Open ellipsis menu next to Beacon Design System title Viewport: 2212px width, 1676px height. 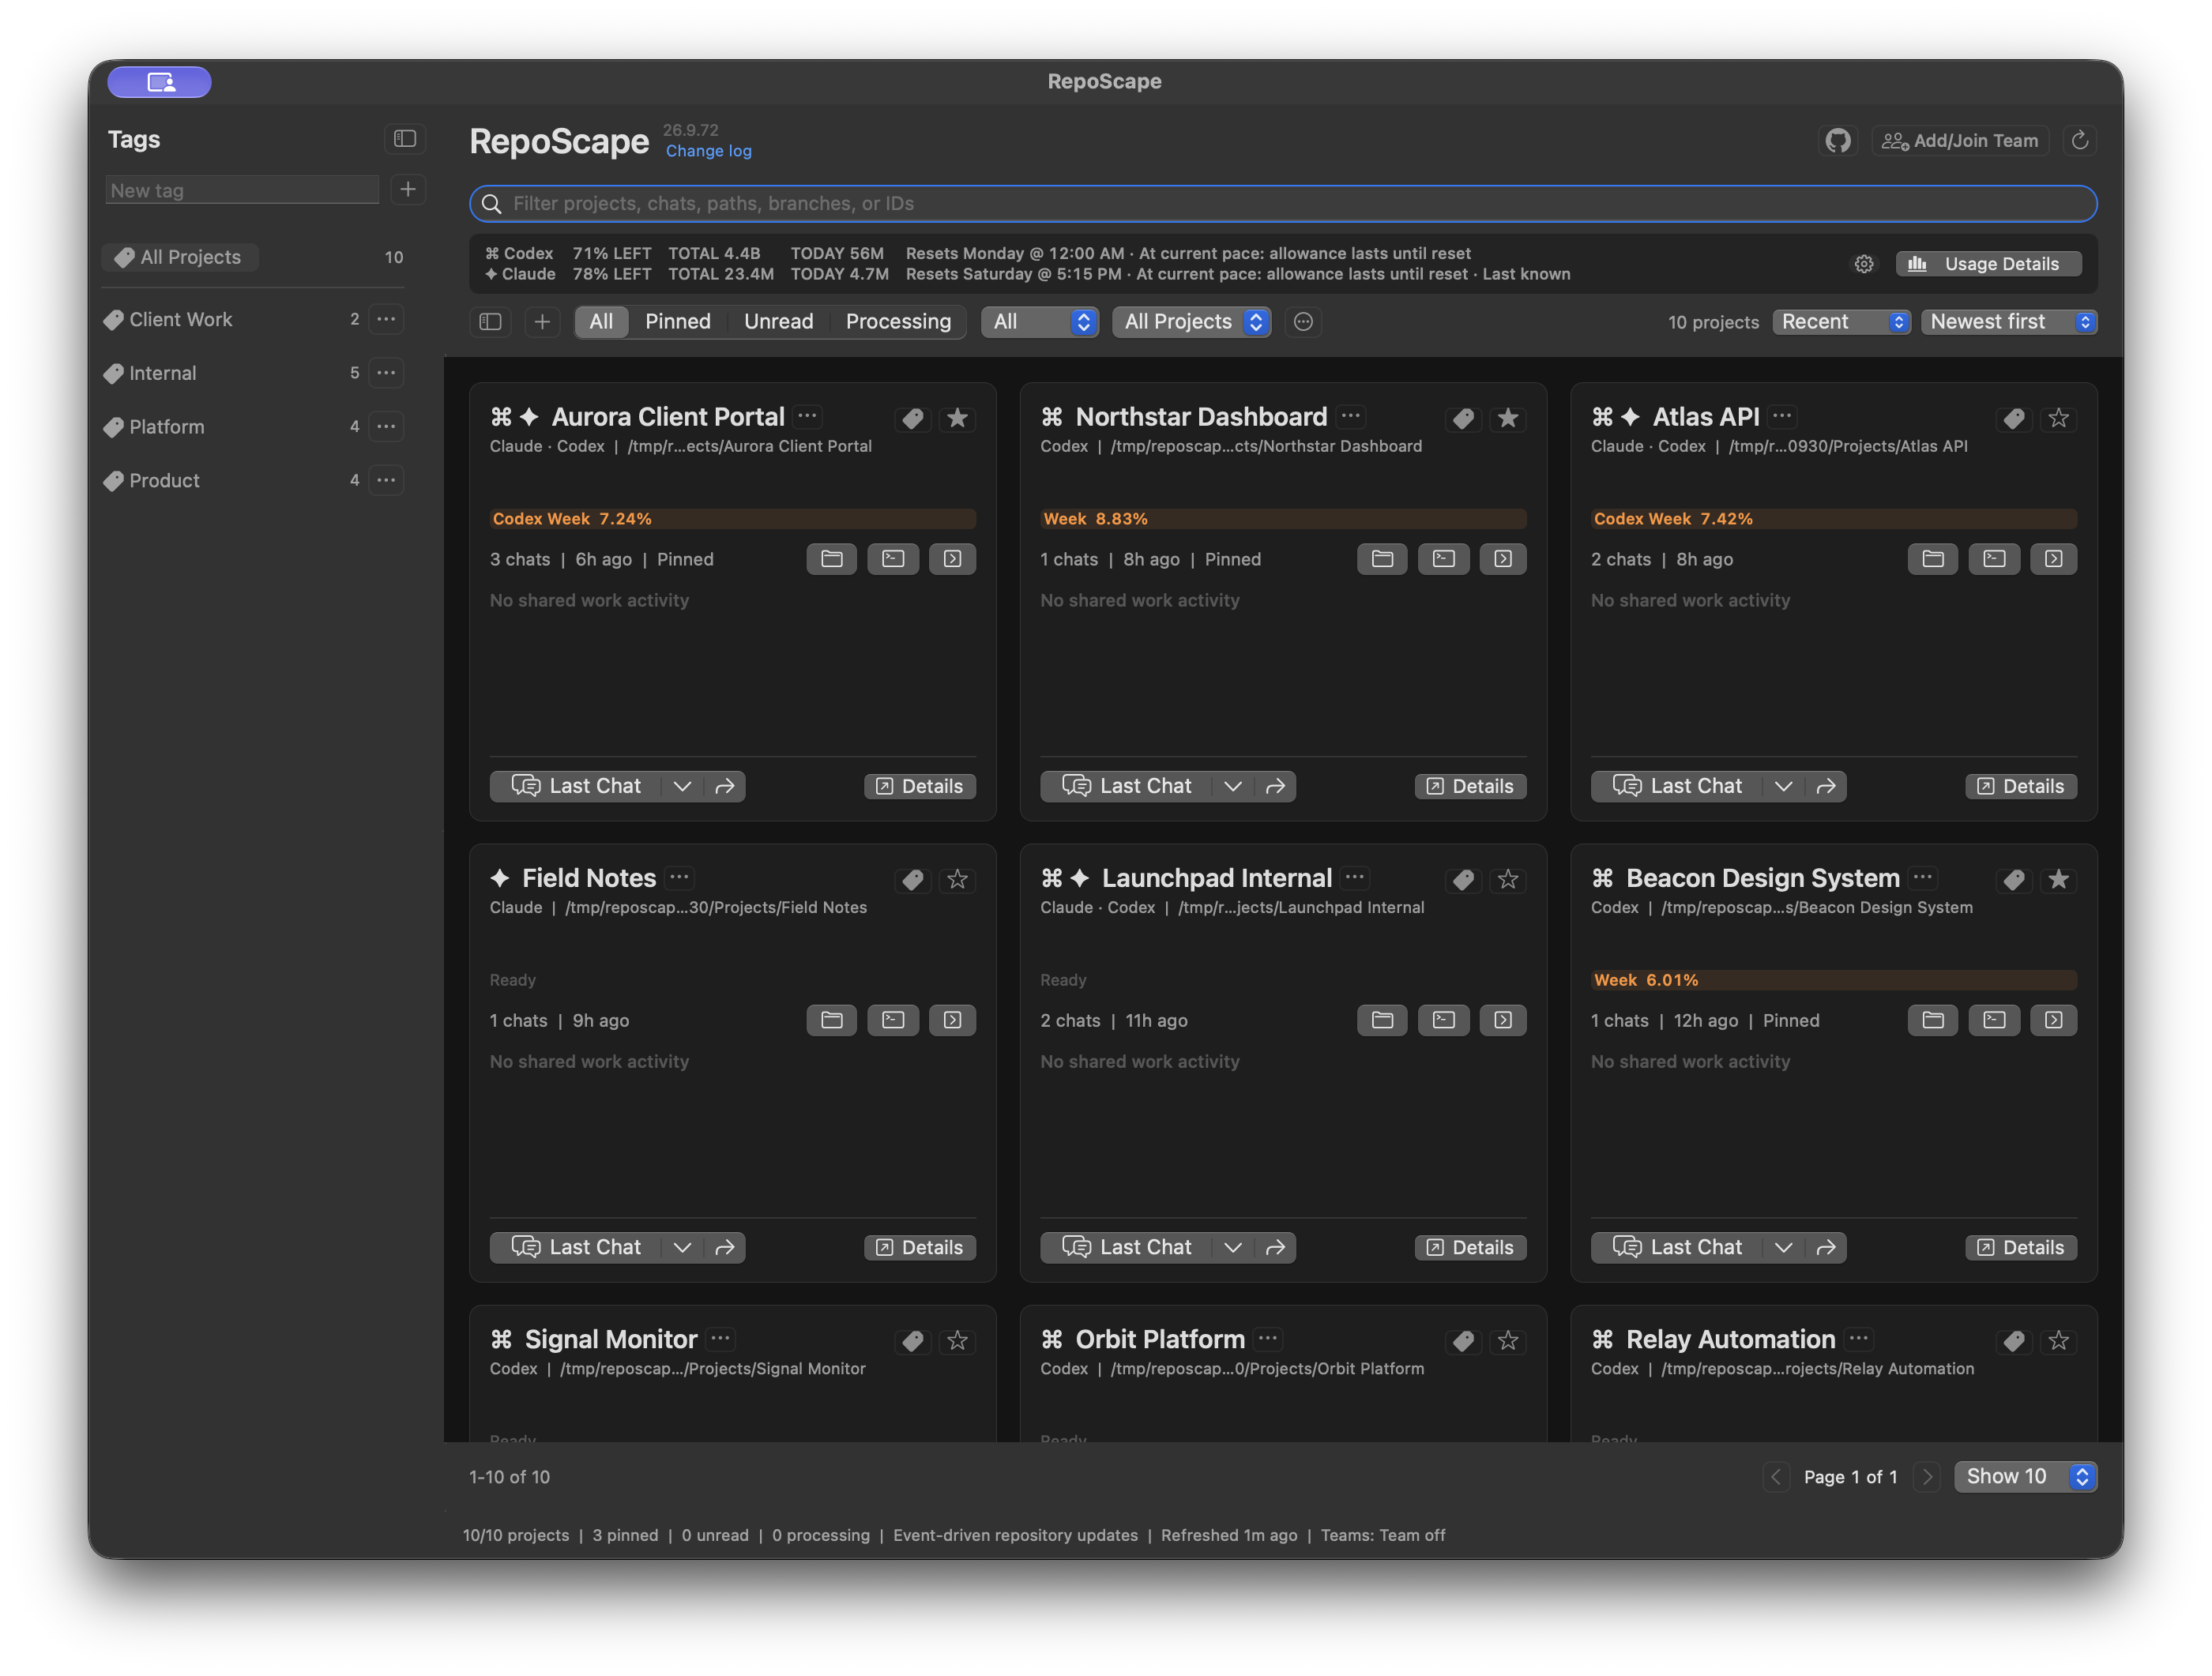(1923, 877)
